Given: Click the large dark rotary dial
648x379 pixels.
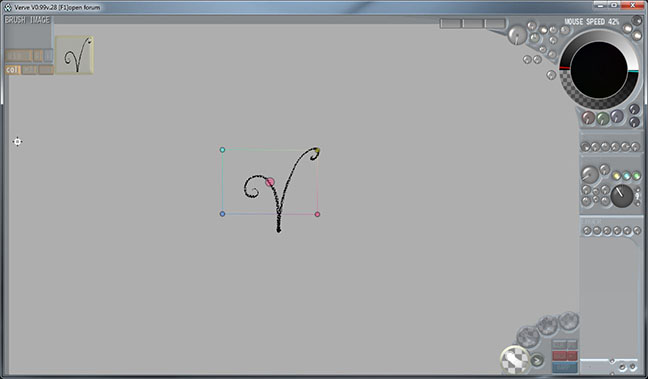Looking at the screenshot, I should [622, 195].
